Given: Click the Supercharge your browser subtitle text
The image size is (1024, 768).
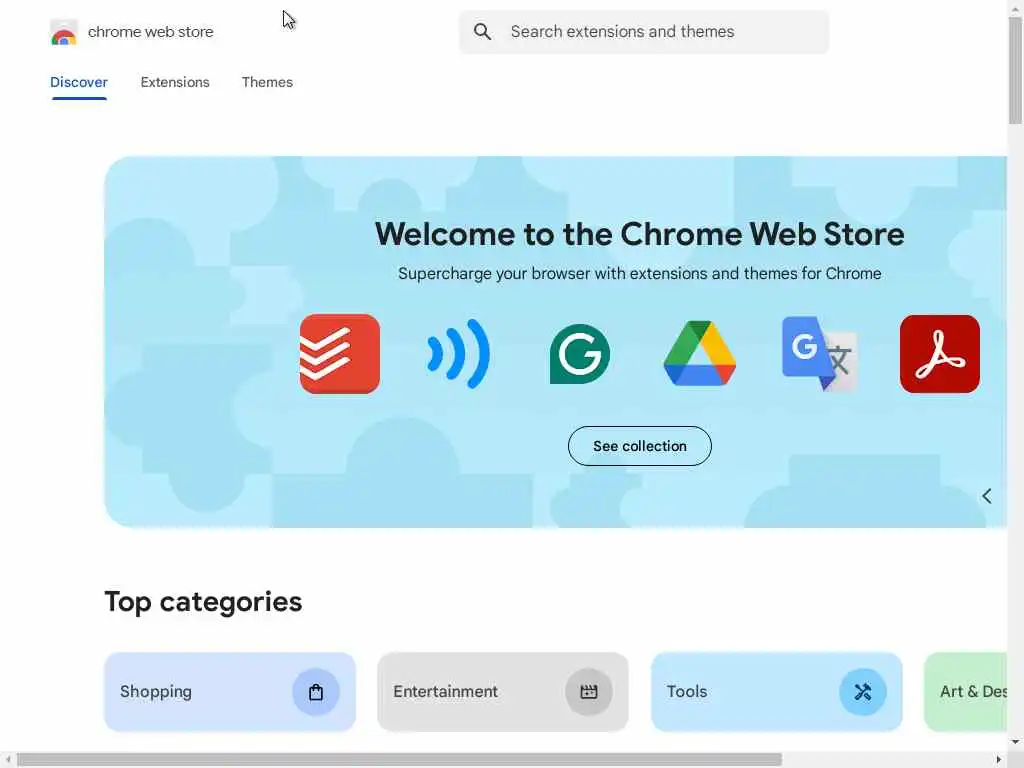Looking at the screenshot, I should coord(639,274).
